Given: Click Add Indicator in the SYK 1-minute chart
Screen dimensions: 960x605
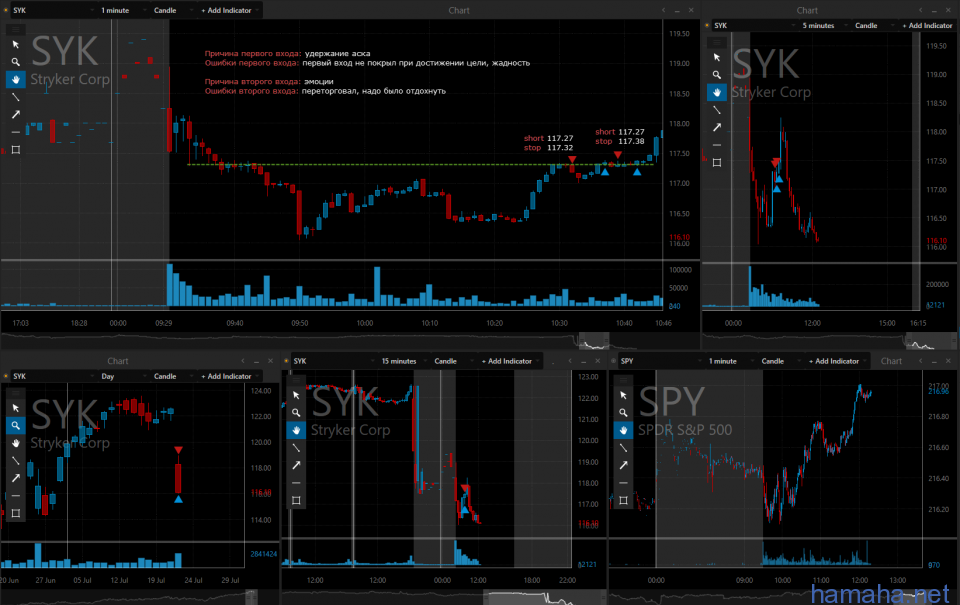Looking at the screenshot, I should tap(230, 10).
